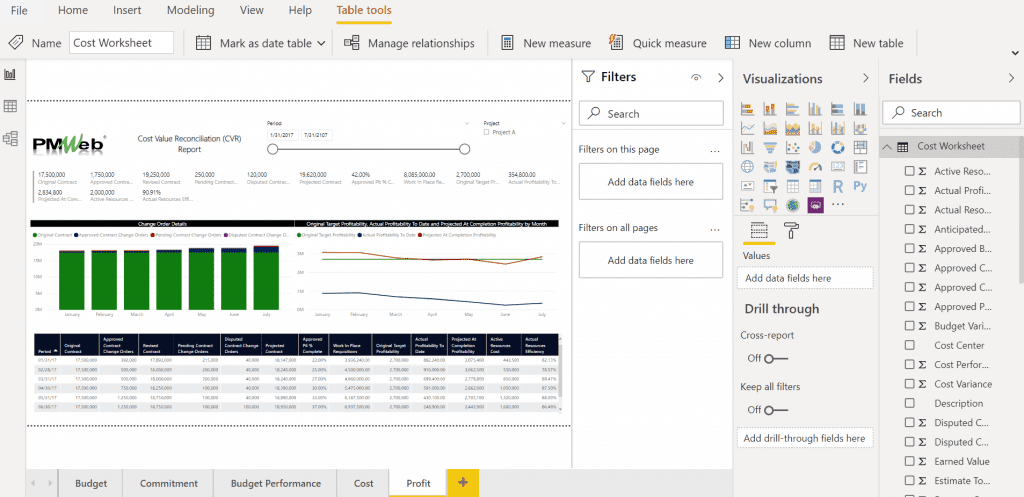The height and width of the screenshot is (497, 1024).
Task: Click the New column button
Action: pyautogui.click(x=768, y=43)
